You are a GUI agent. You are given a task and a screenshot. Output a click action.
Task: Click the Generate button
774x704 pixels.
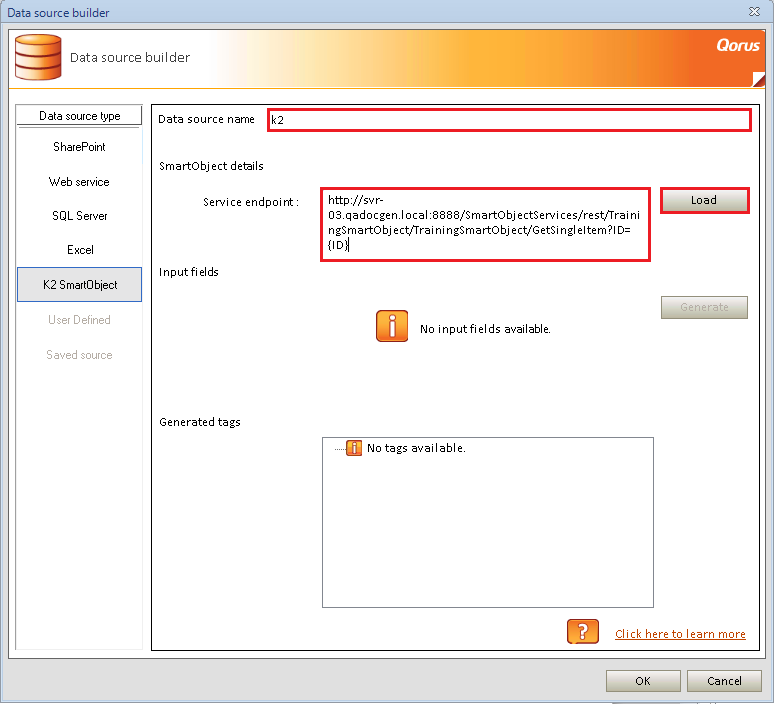coord(704,307)
